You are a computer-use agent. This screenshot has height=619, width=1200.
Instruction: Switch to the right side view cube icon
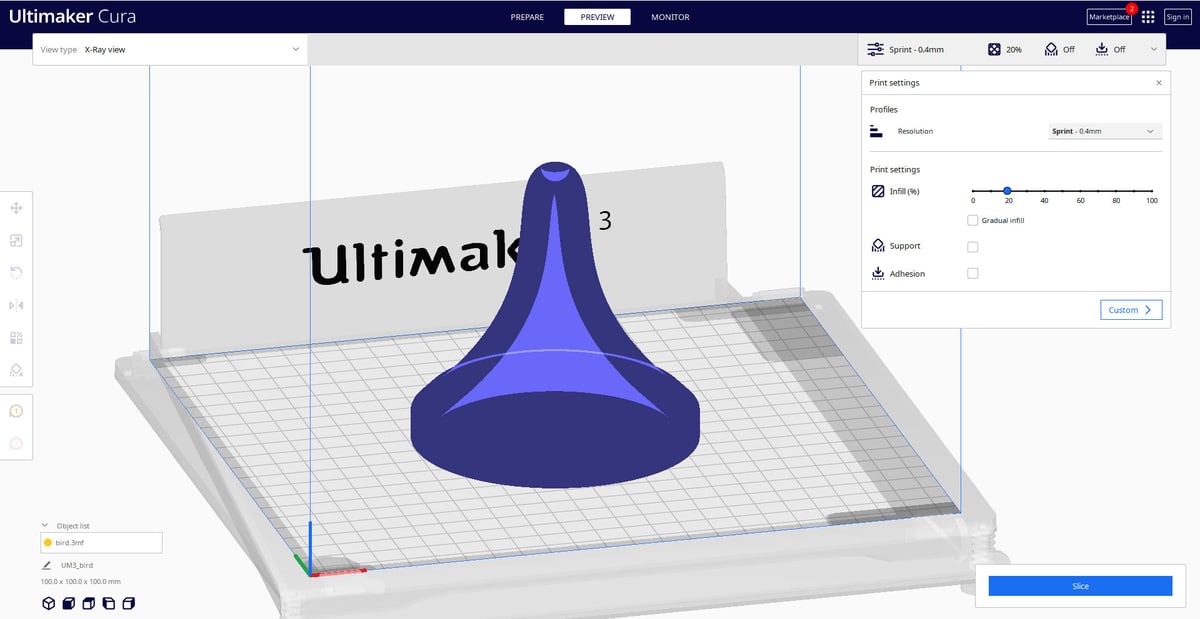click(128, 603)
